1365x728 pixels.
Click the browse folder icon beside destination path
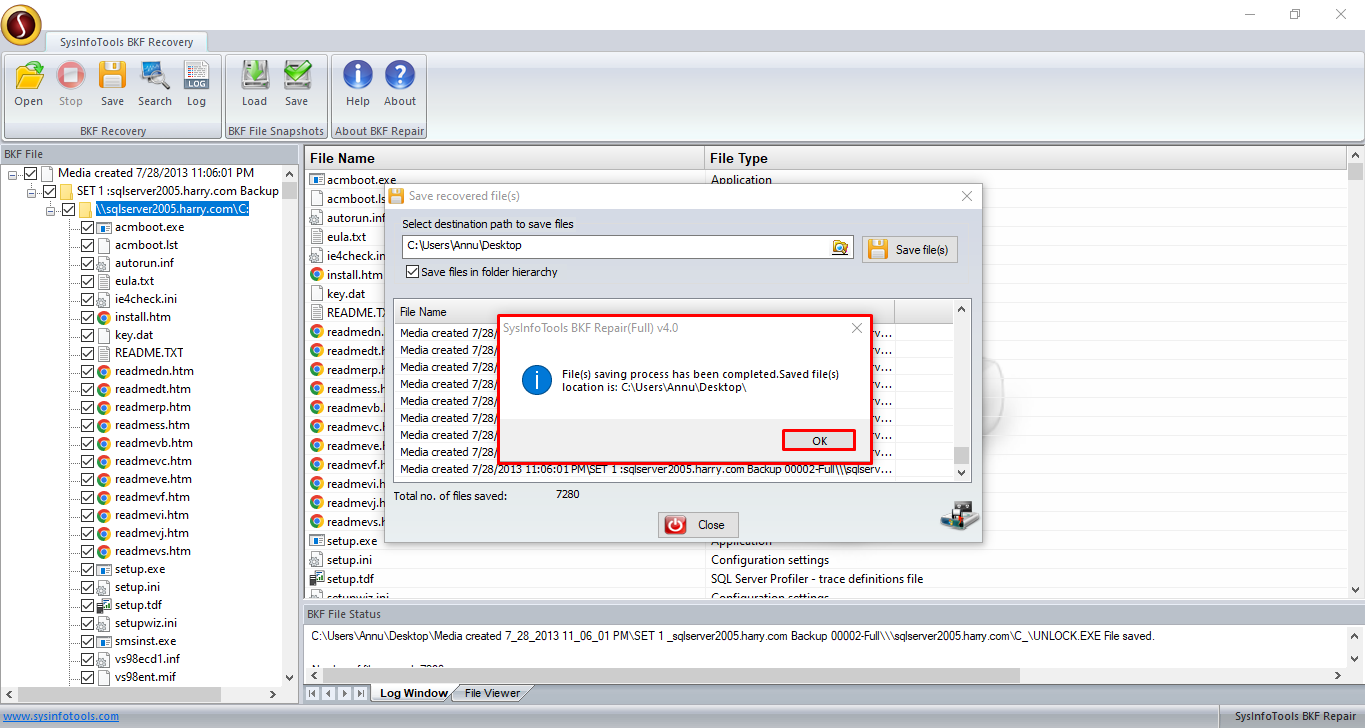click(x=841, y=247)
